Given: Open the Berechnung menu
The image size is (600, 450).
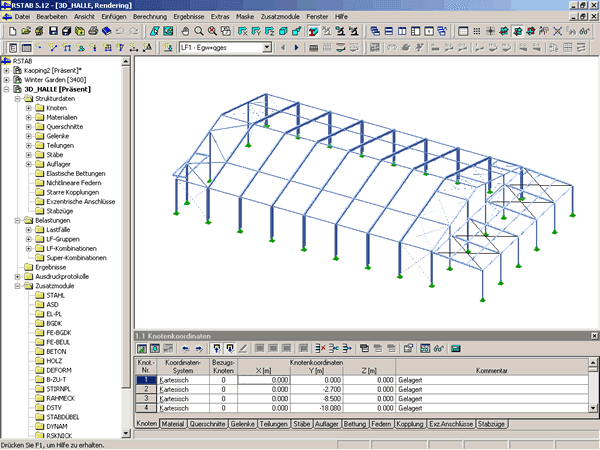Looking at the screenshot, I should 150,16.
